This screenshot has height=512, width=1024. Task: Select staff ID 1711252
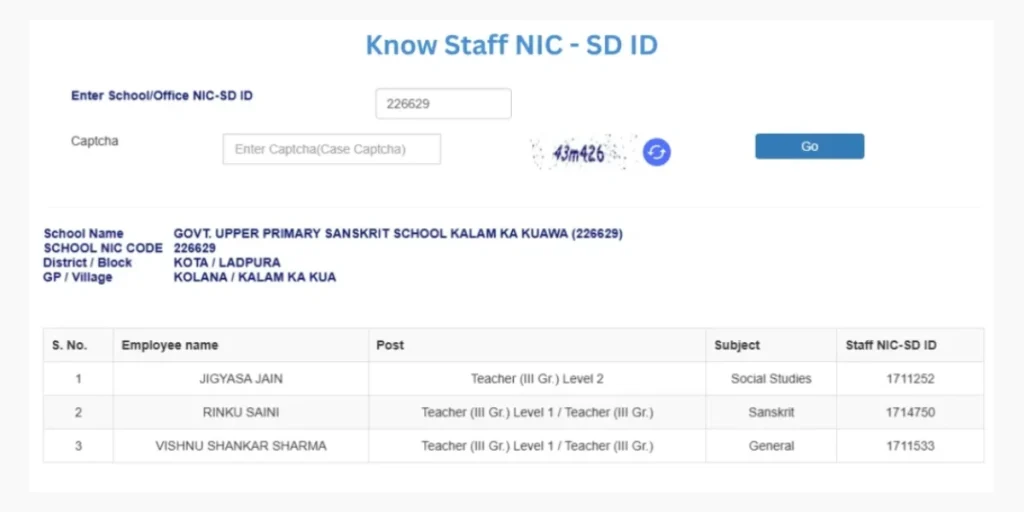910,379
